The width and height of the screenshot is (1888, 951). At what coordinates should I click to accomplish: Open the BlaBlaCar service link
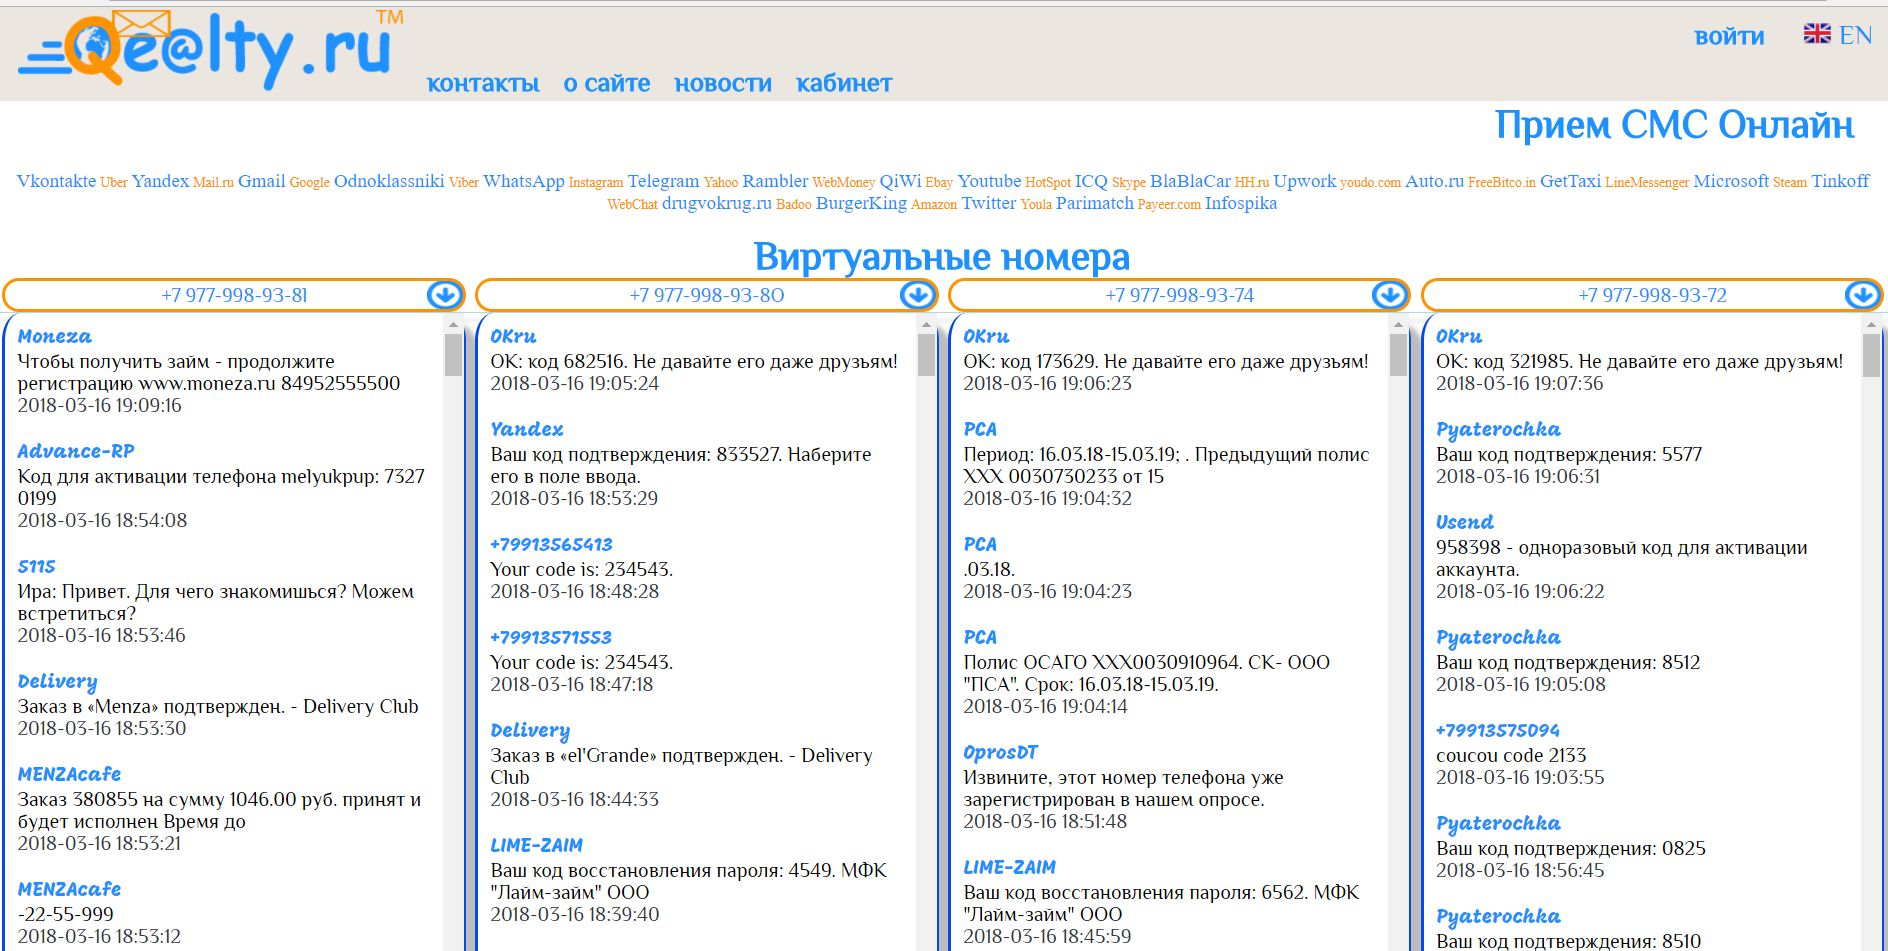click(1190, 181)
